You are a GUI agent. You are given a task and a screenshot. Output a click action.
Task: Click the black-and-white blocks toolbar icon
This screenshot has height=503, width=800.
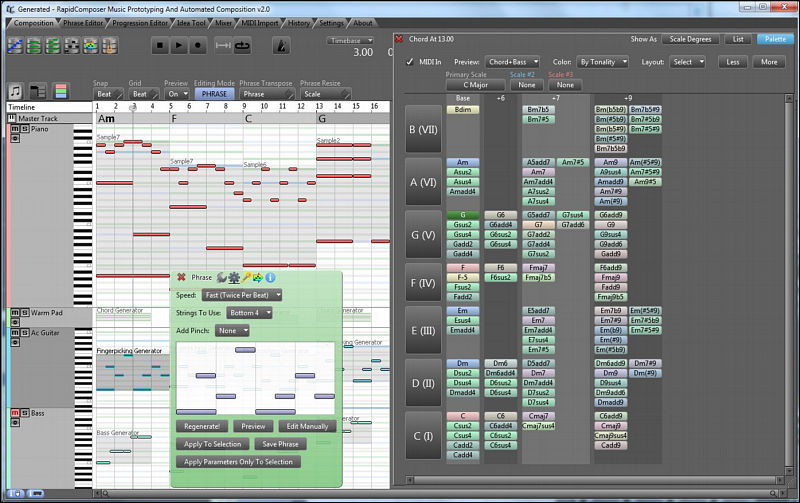pos(71,46)
